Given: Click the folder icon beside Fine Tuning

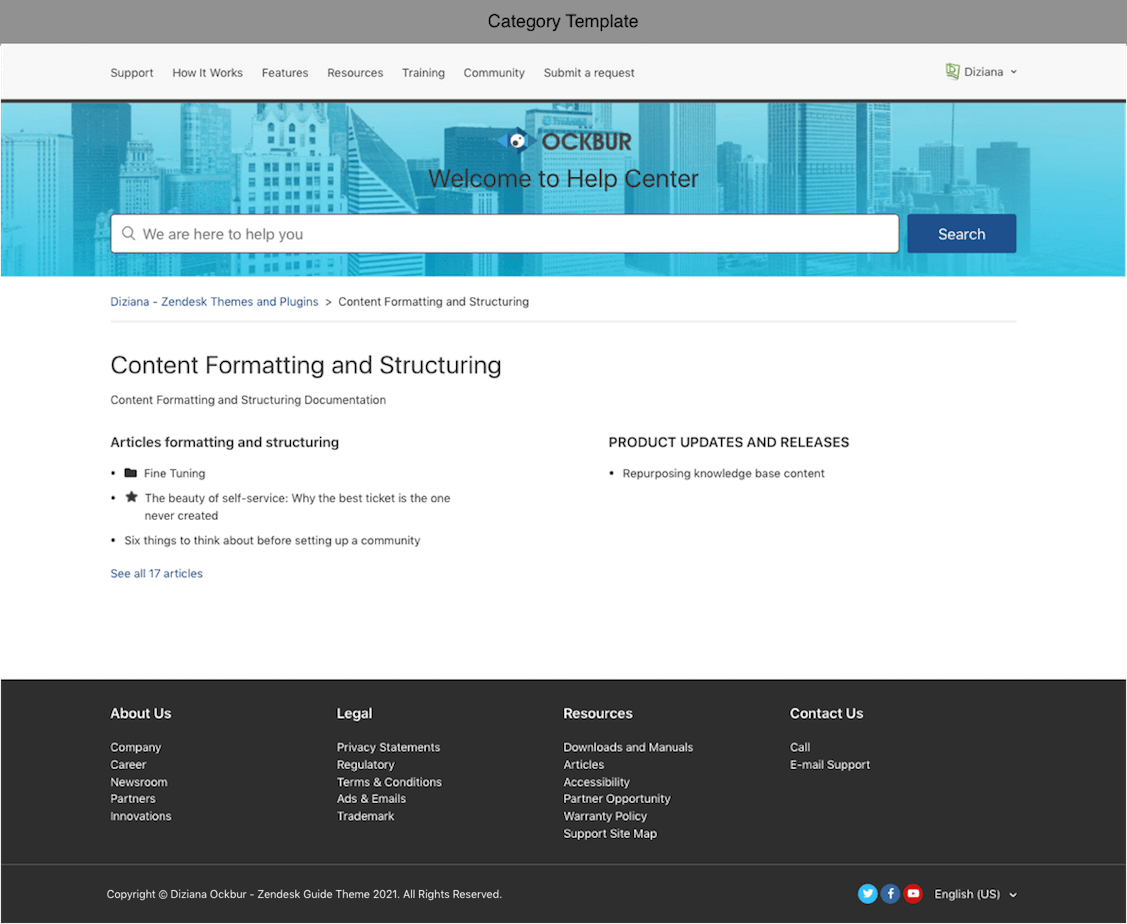Looking at the screenshot, I should pos(131,473).
